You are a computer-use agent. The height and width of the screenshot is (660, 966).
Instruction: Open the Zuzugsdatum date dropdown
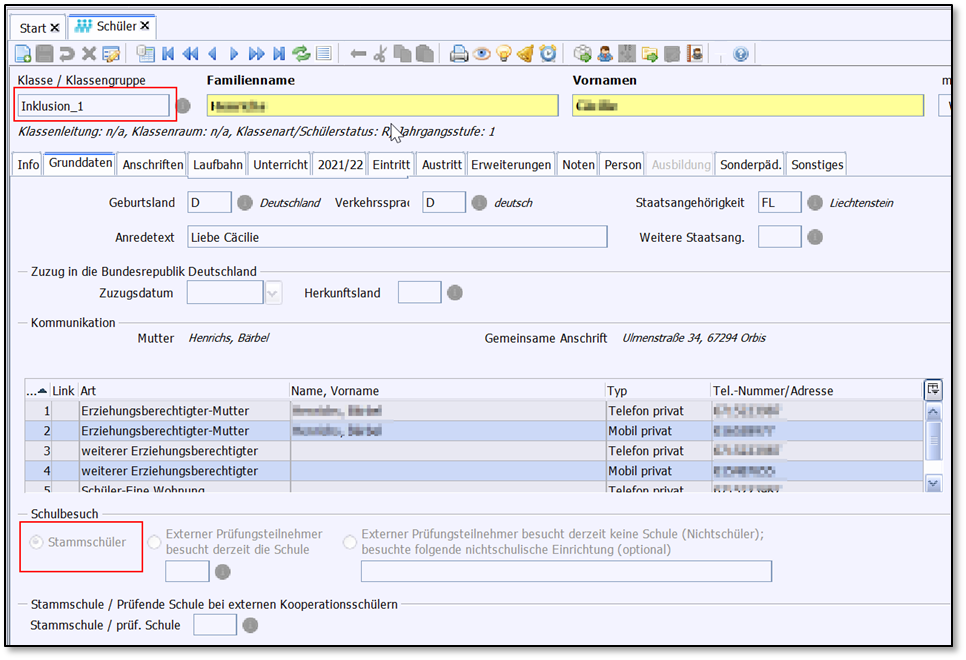tap(273, 293)
